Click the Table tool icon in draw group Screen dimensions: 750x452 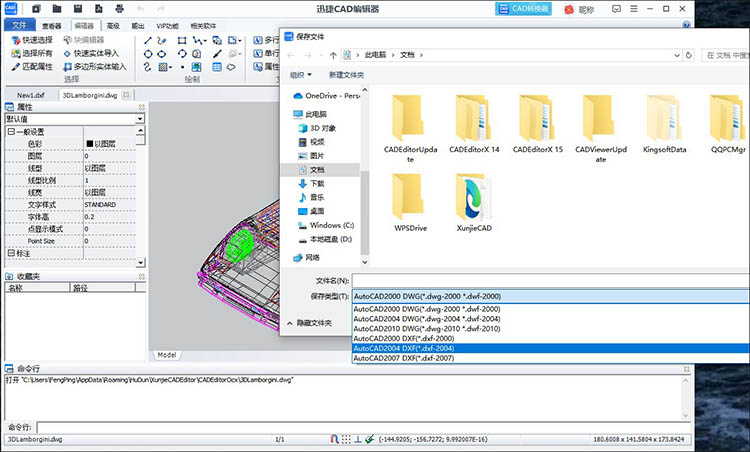[x=217, y=67]
